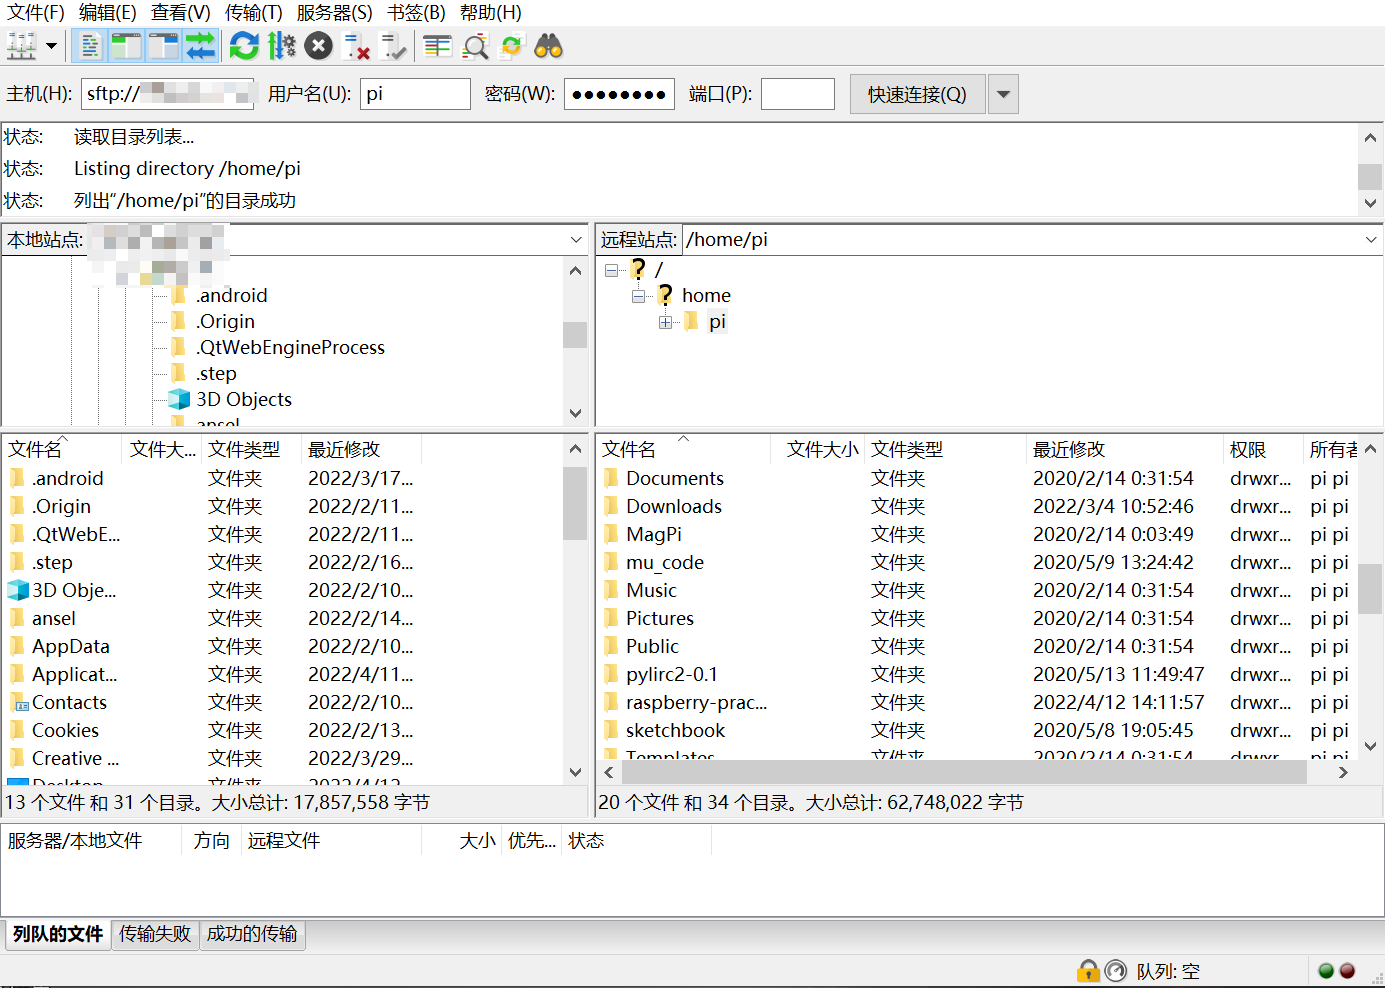Focus the 主机(H) host input field

(168, 94)
